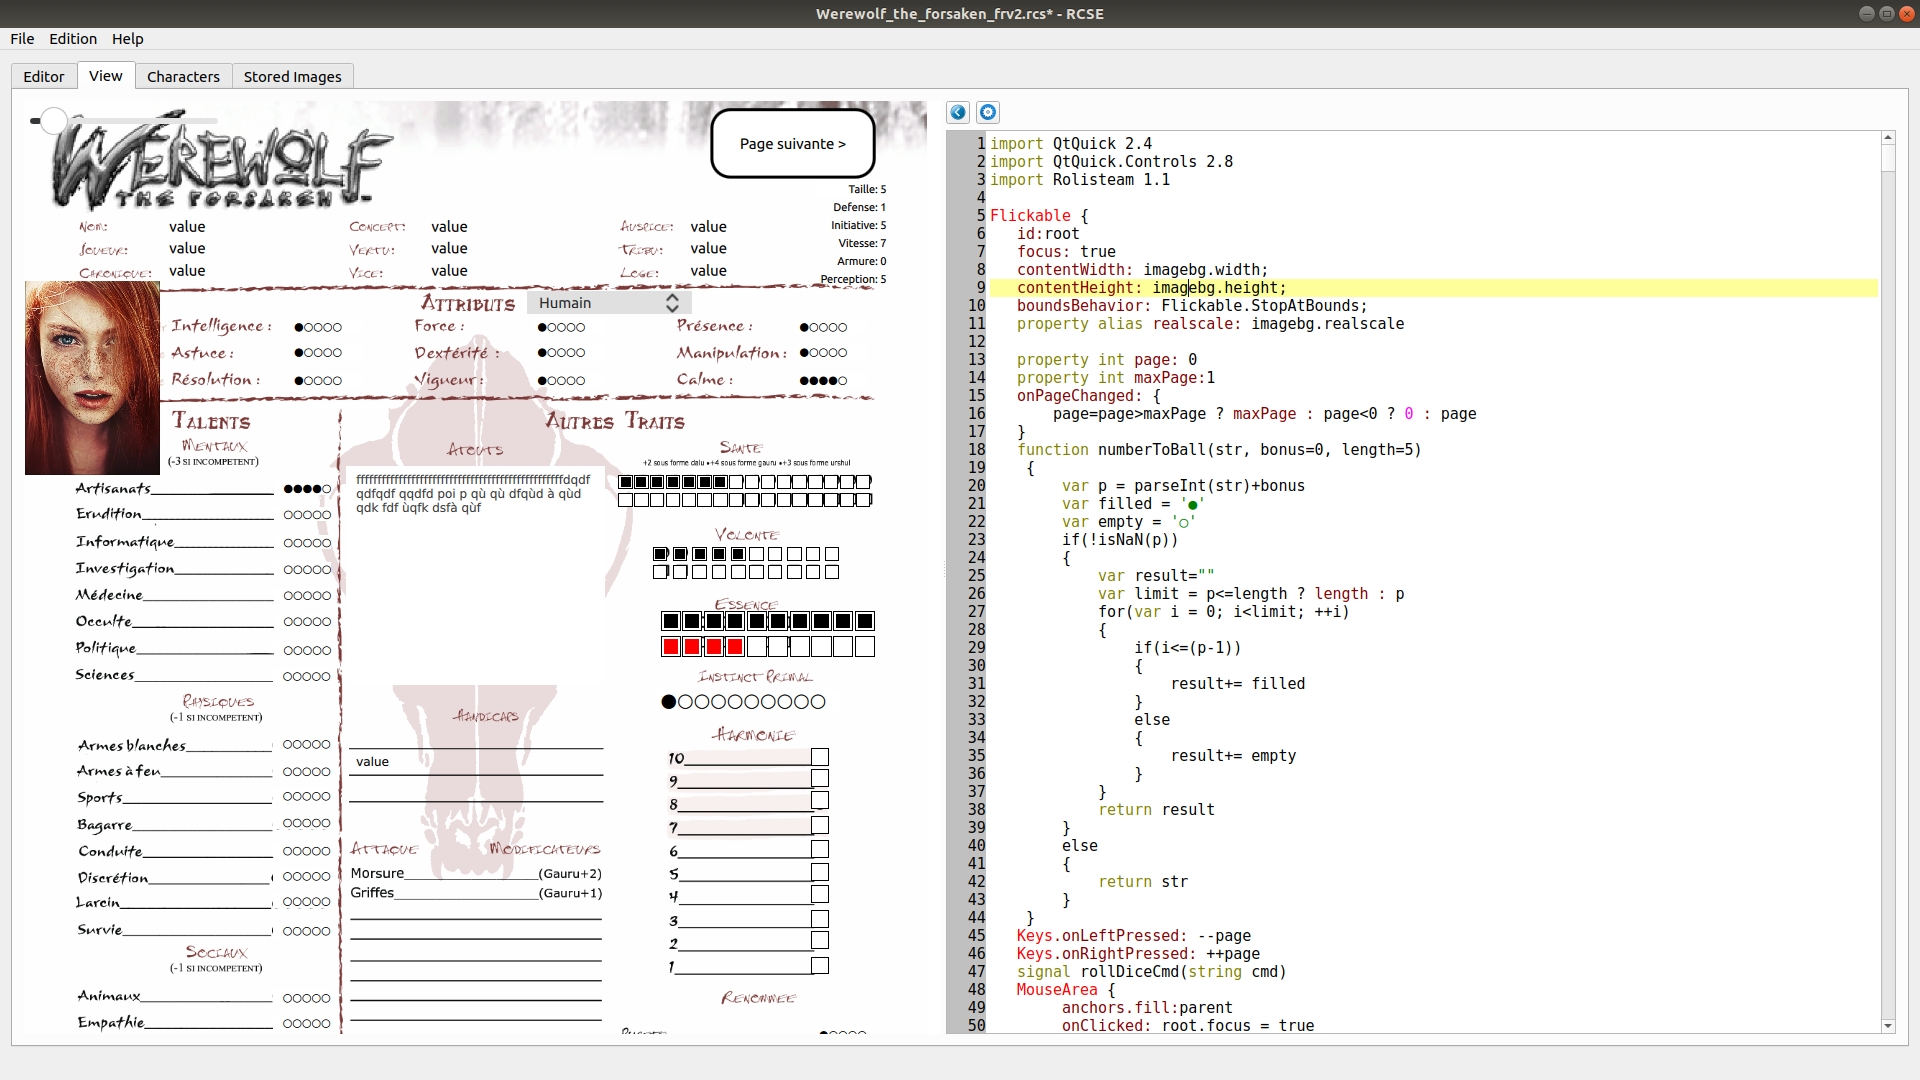Check the Harmonie level 10 checkbox
1920x1080 pixels.
(x=820, y=757)
